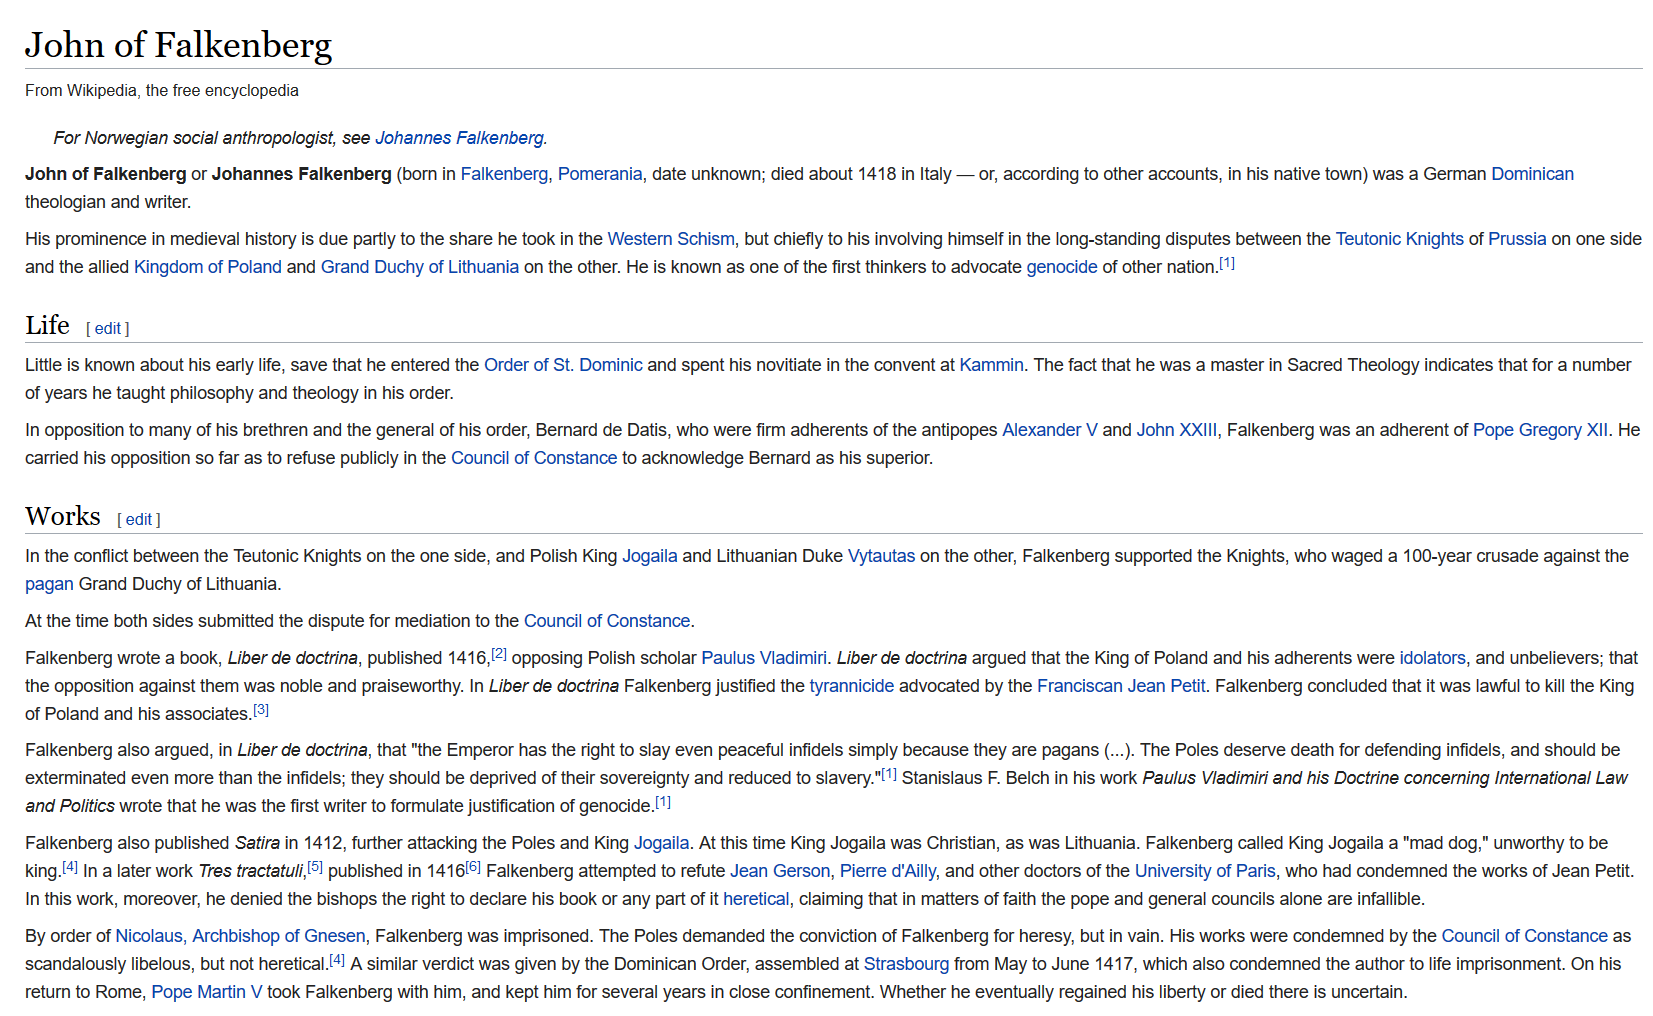Open the Dominican link in intro
The width and height of the screenshot is (1653, 1016).
[x=1532, y=174]
